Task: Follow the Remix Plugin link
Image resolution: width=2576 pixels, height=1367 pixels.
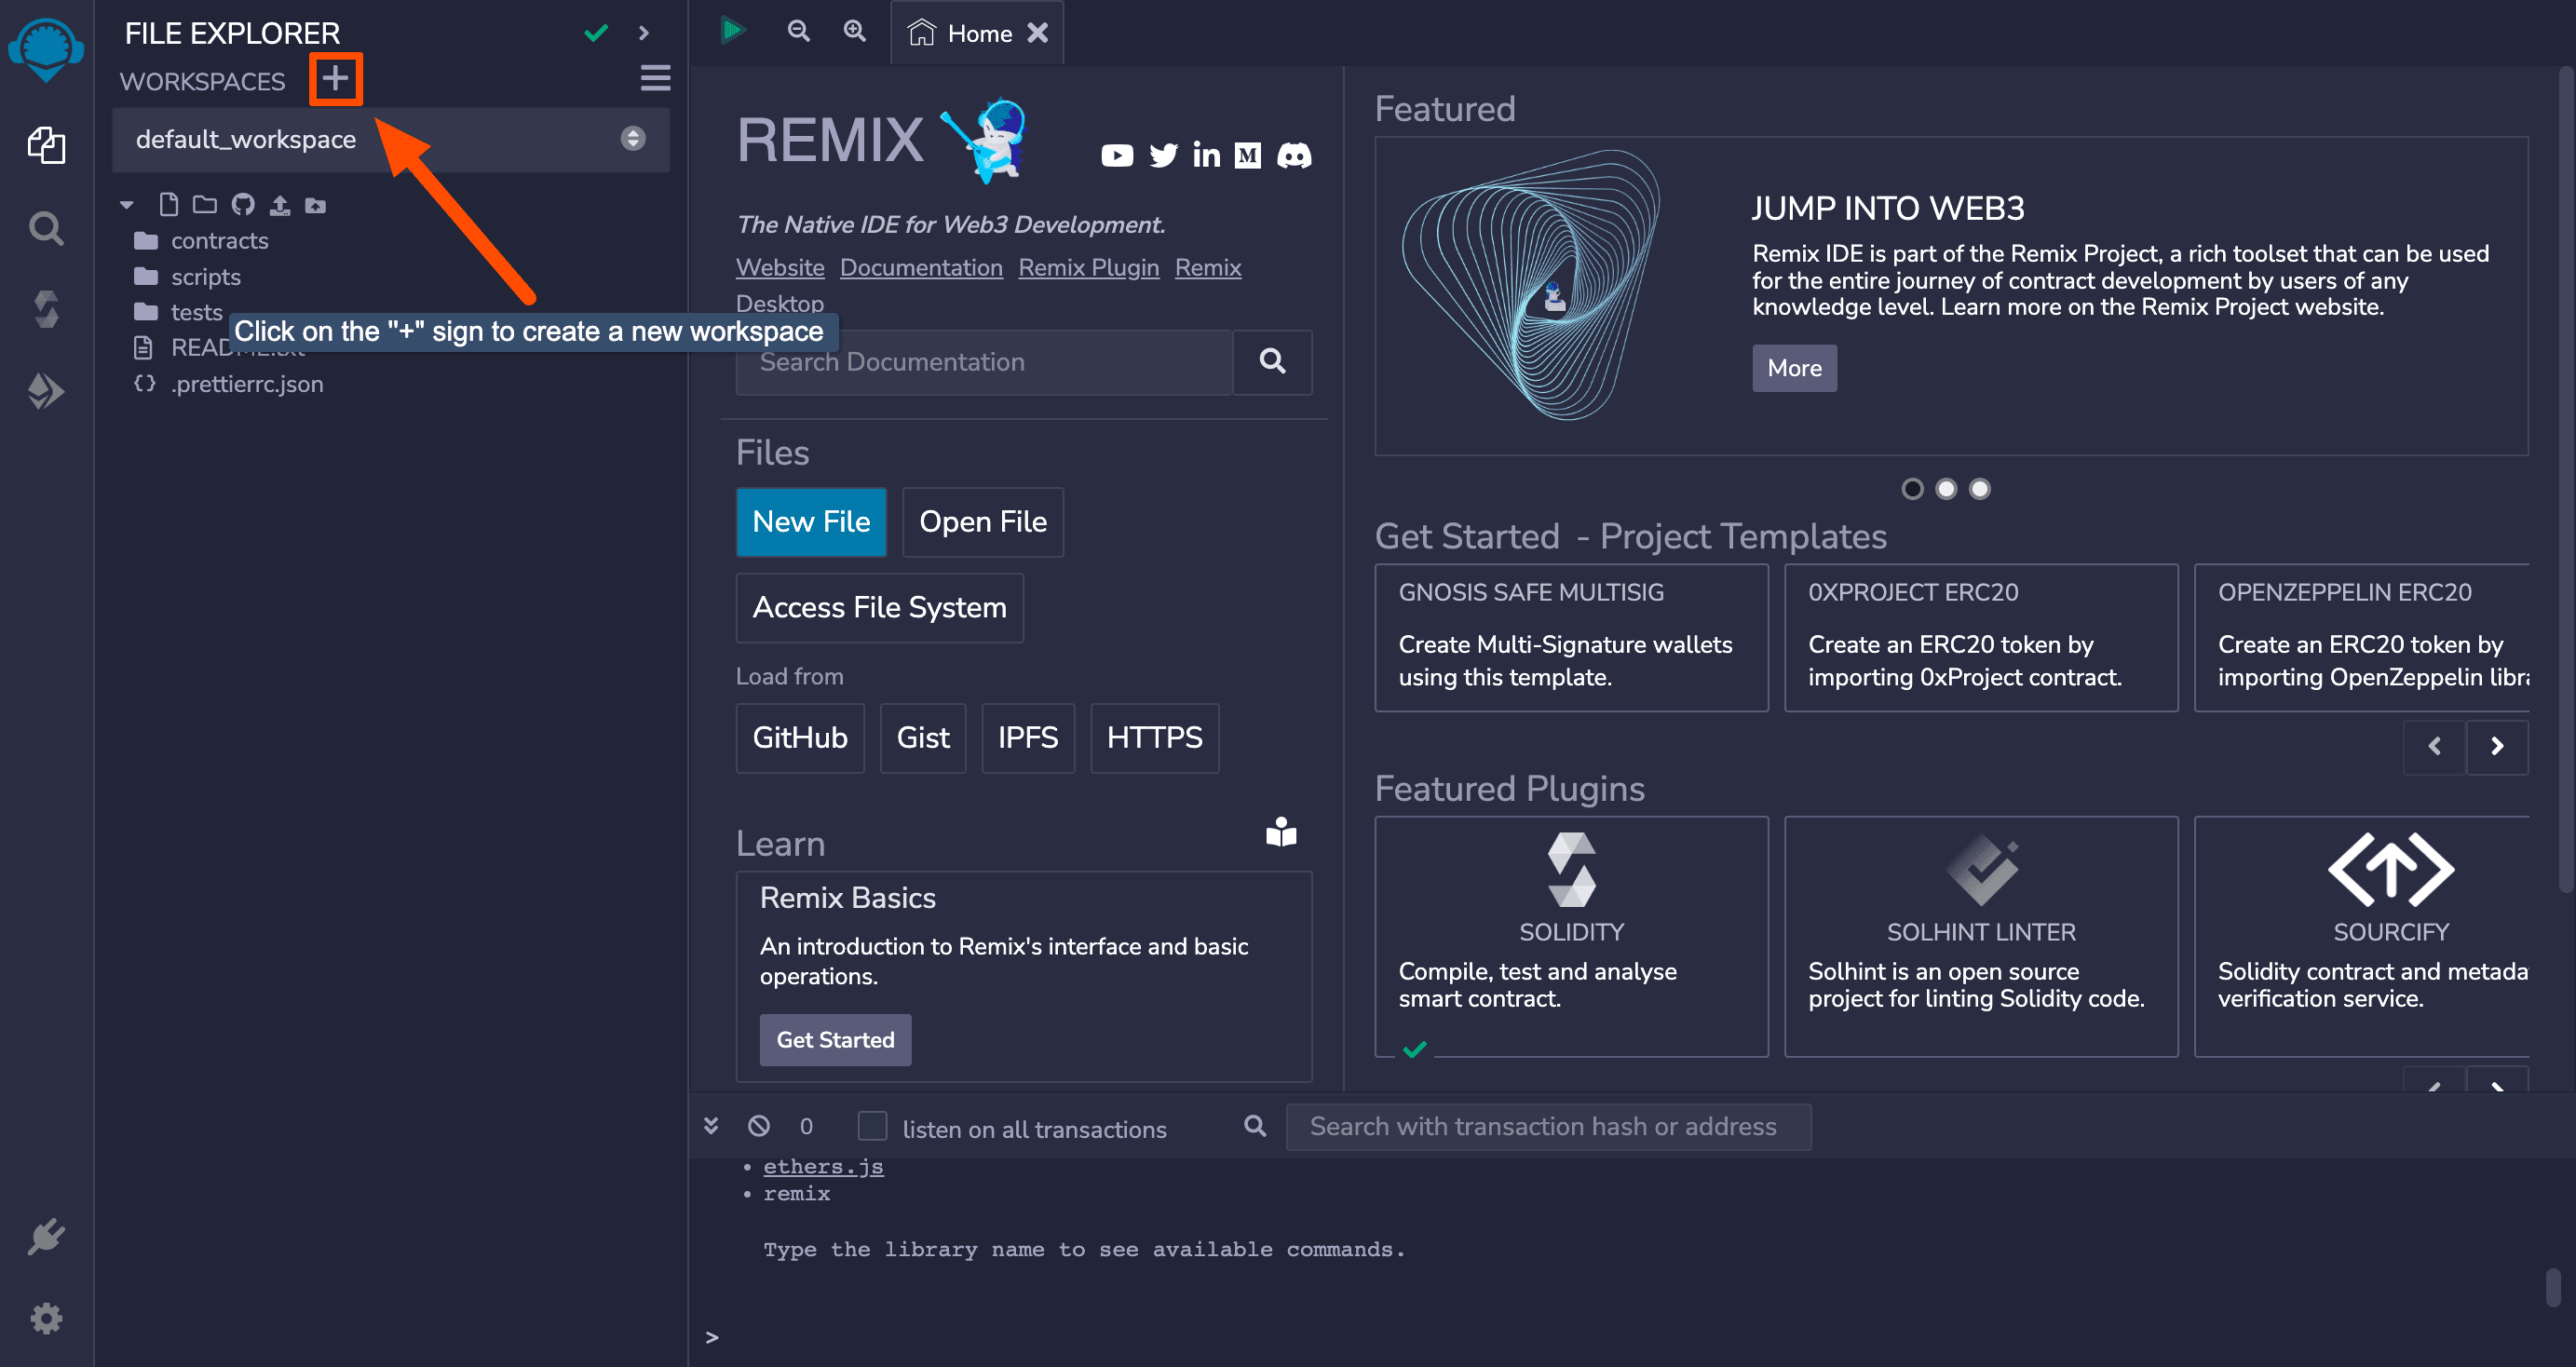Action: click(1089, 268)
